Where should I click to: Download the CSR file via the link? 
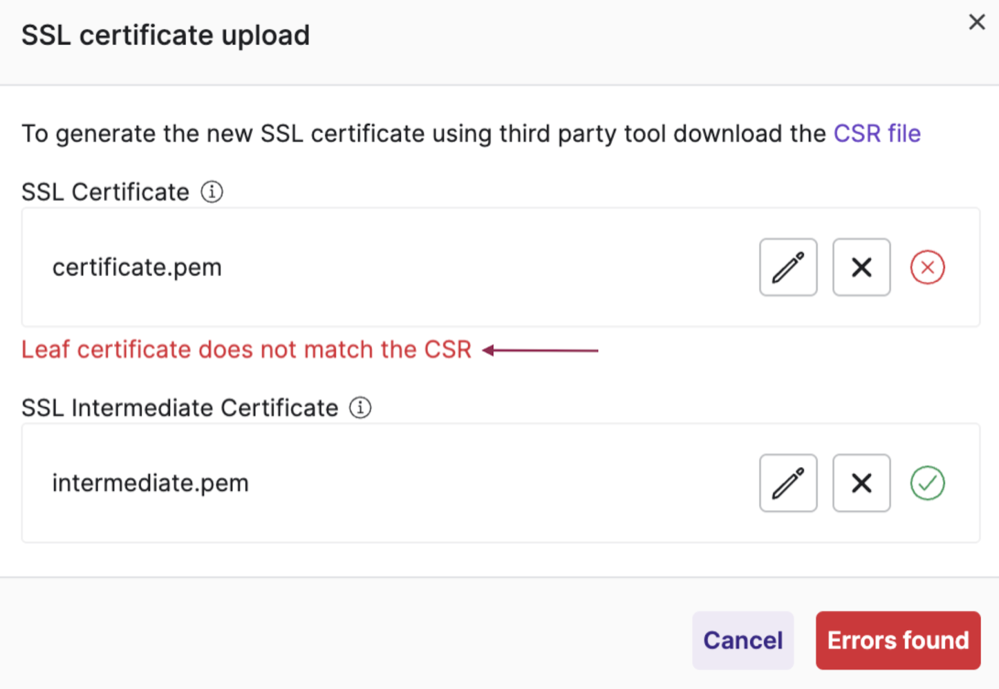pos(877,133)
